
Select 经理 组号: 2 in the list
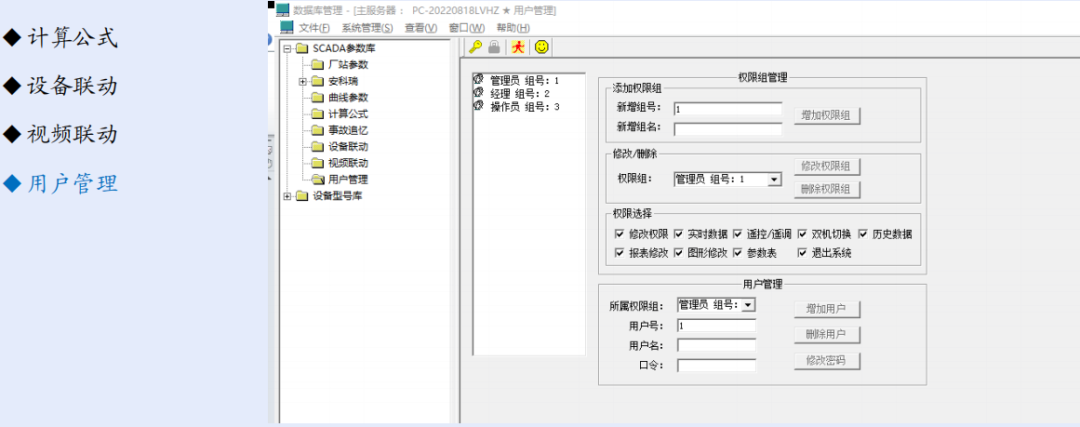519,94
